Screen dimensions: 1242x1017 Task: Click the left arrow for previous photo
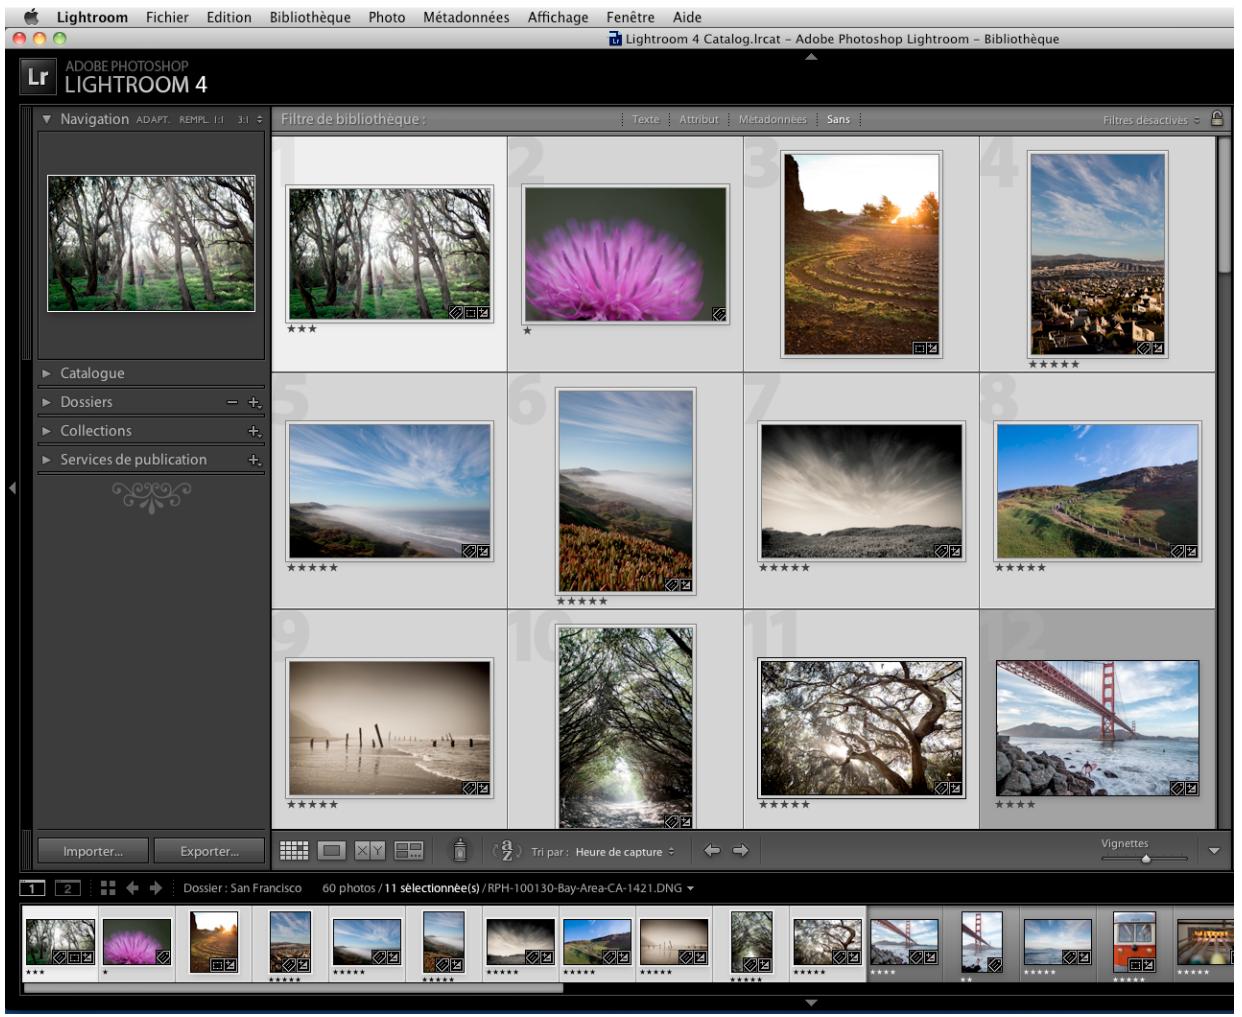[x=712, y=851]
